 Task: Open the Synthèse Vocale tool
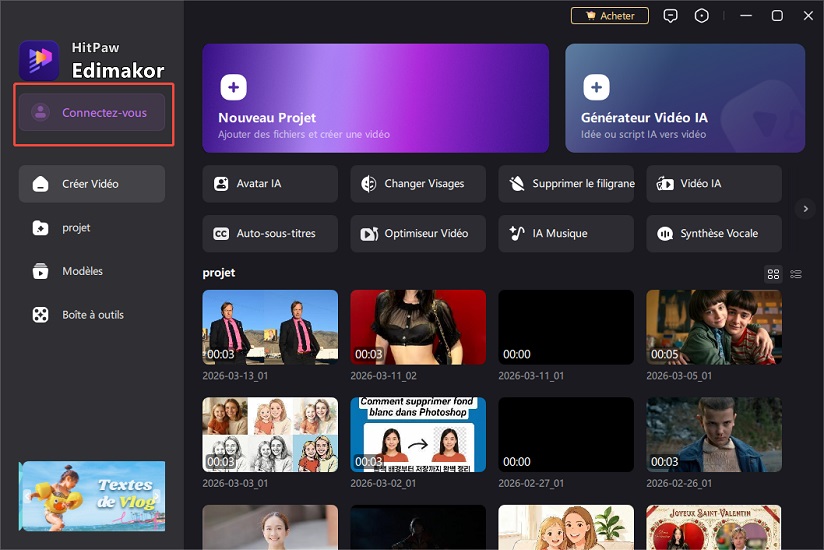pos(714,233)
